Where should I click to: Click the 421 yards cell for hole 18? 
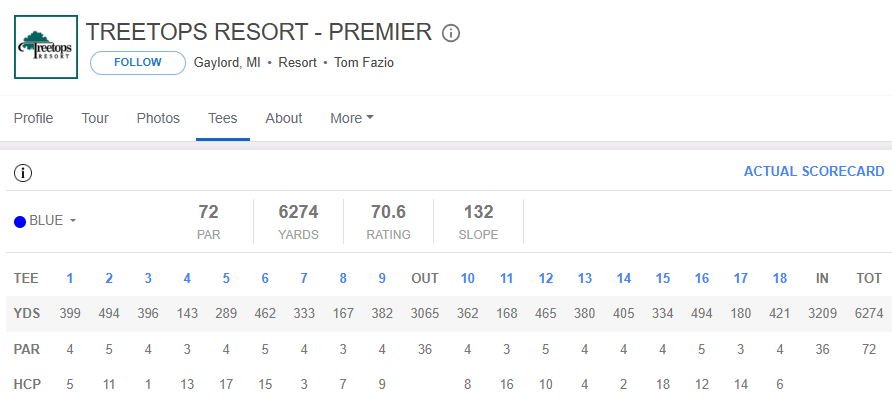click(x=779, y=313)
